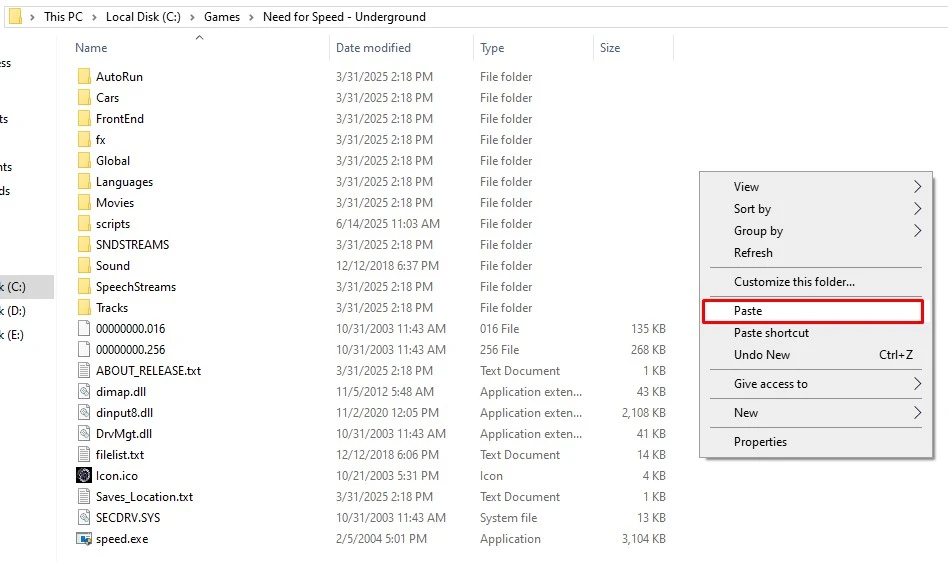Sort by the Name column header
Viewport: 948px width, 562px height.
click(x=91, y=48)
